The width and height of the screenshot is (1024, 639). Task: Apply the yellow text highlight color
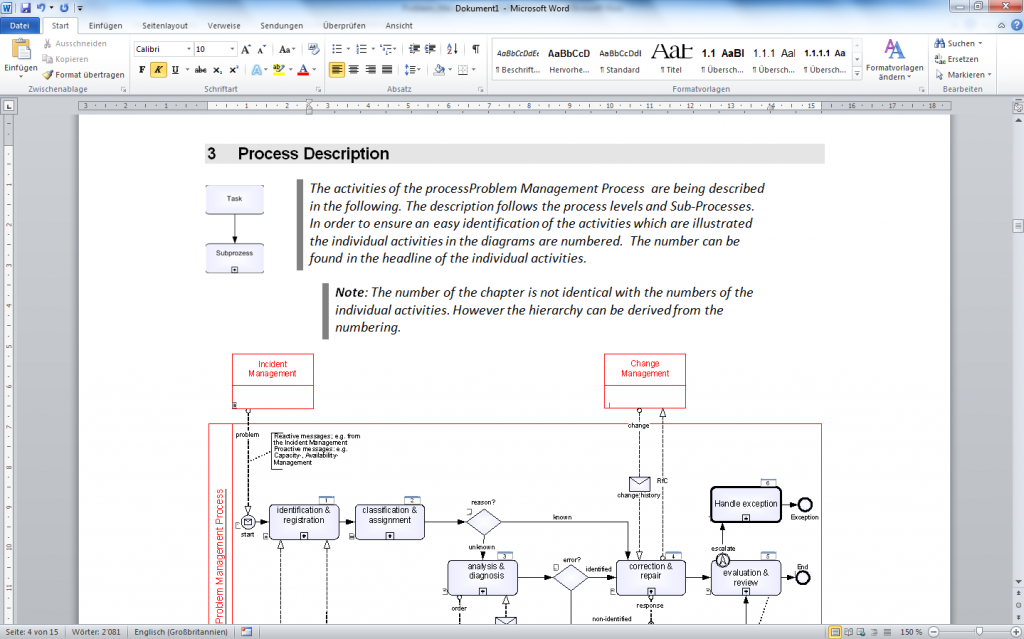(279, 69)
